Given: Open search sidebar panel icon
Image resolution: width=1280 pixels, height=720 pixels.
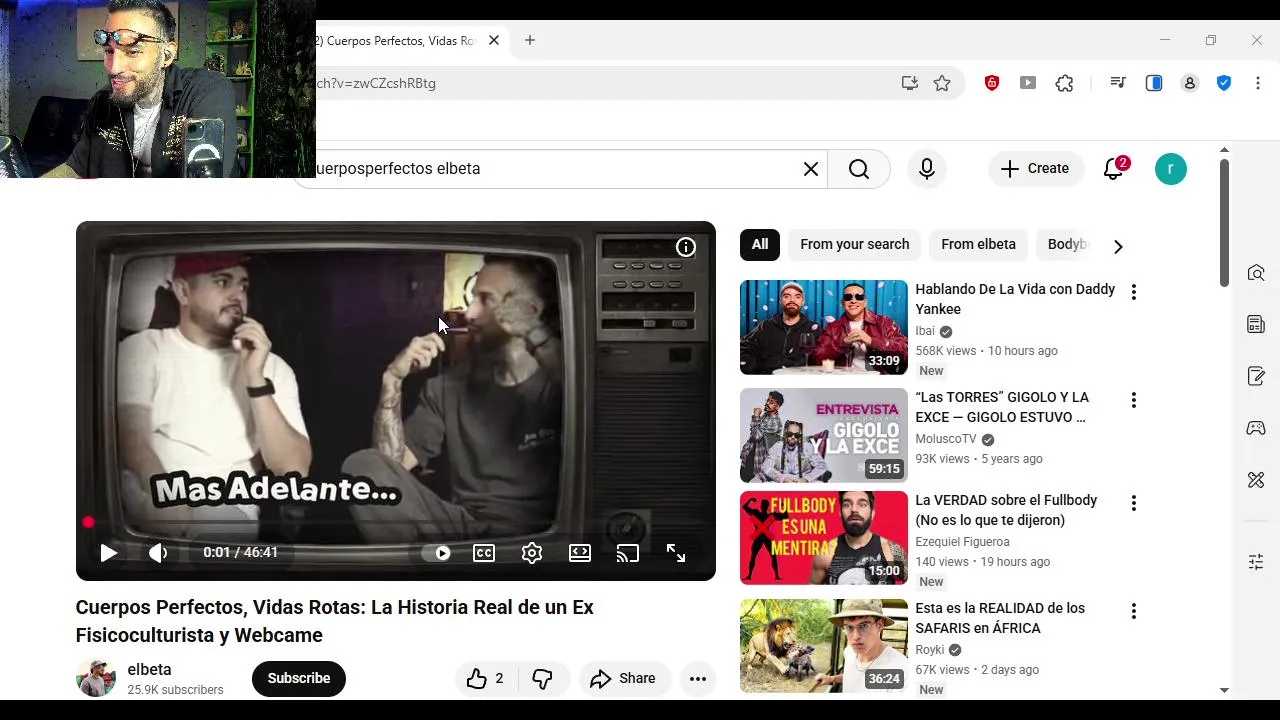Looking at the screenshot, I should coord(1256,273).
